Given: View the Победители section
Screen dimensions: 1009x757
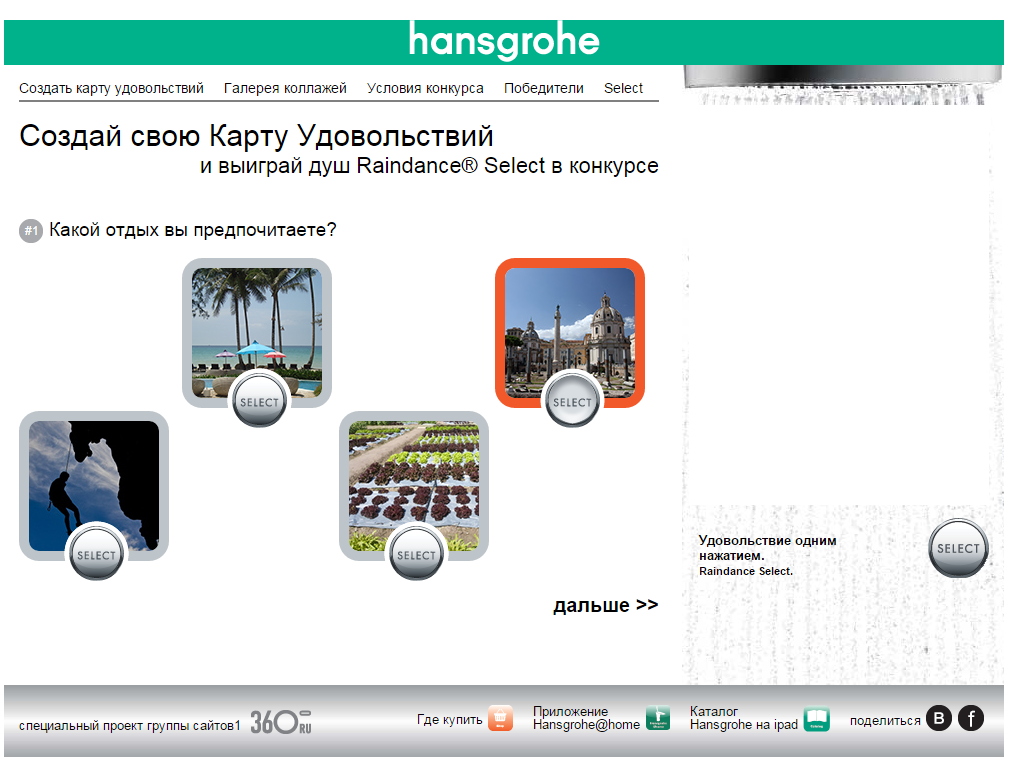Looking at the screenshot, I should pyautogui.click(x=543, y=88).
